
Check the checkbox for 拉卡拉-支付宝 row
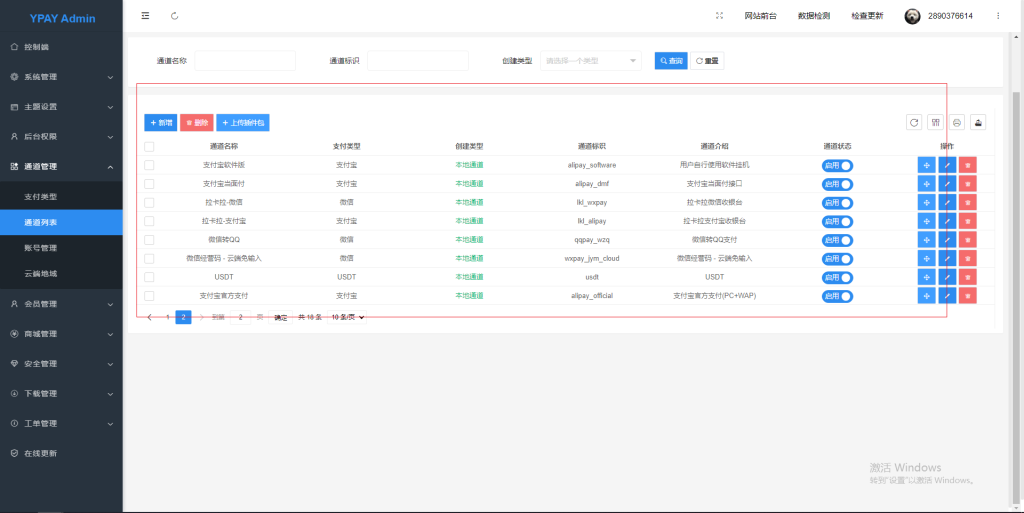click(150, 221)
